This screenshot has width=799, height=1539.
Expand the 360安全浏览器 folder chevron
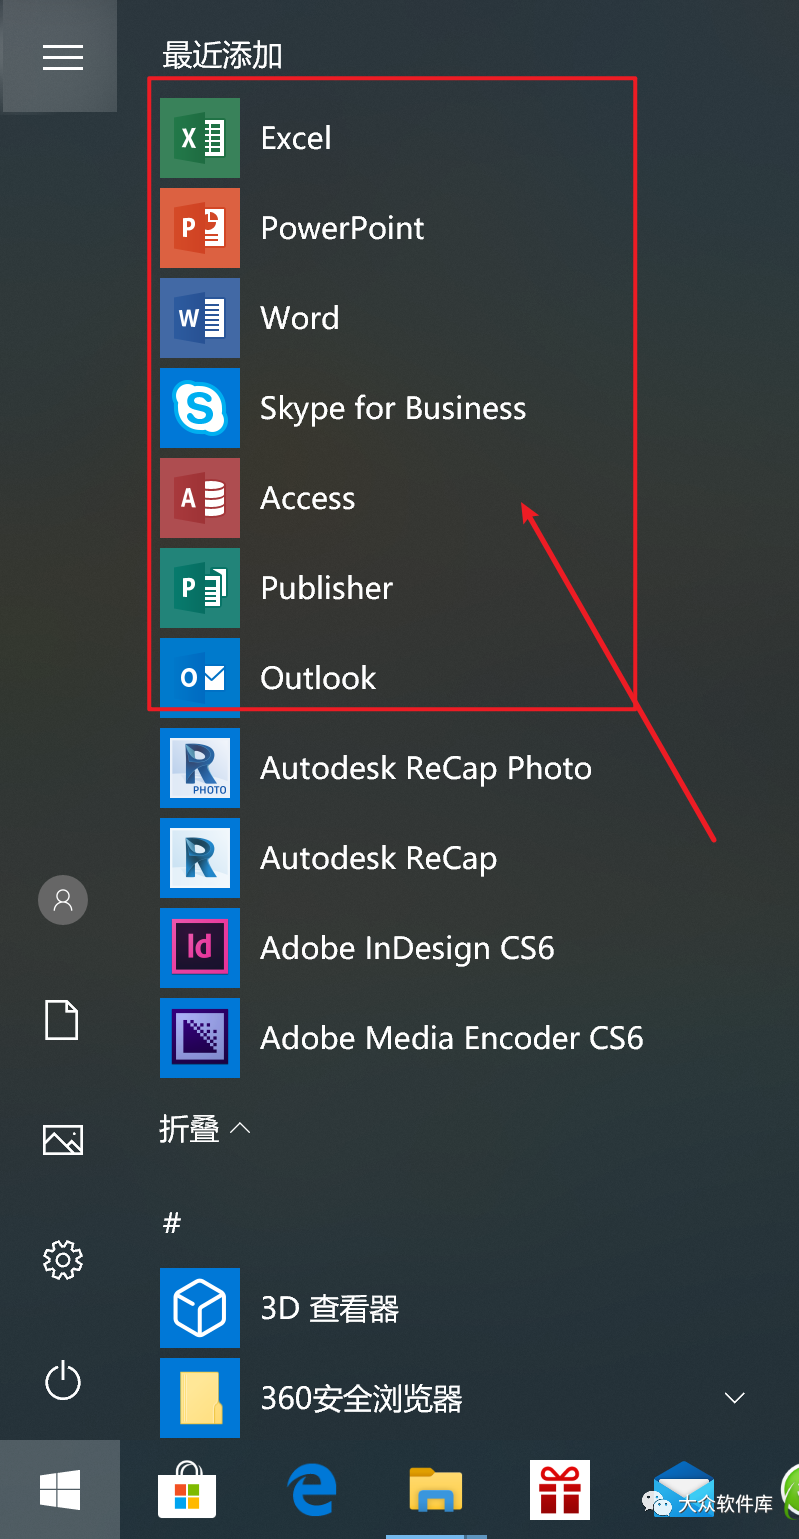(x=735, y=1398)
